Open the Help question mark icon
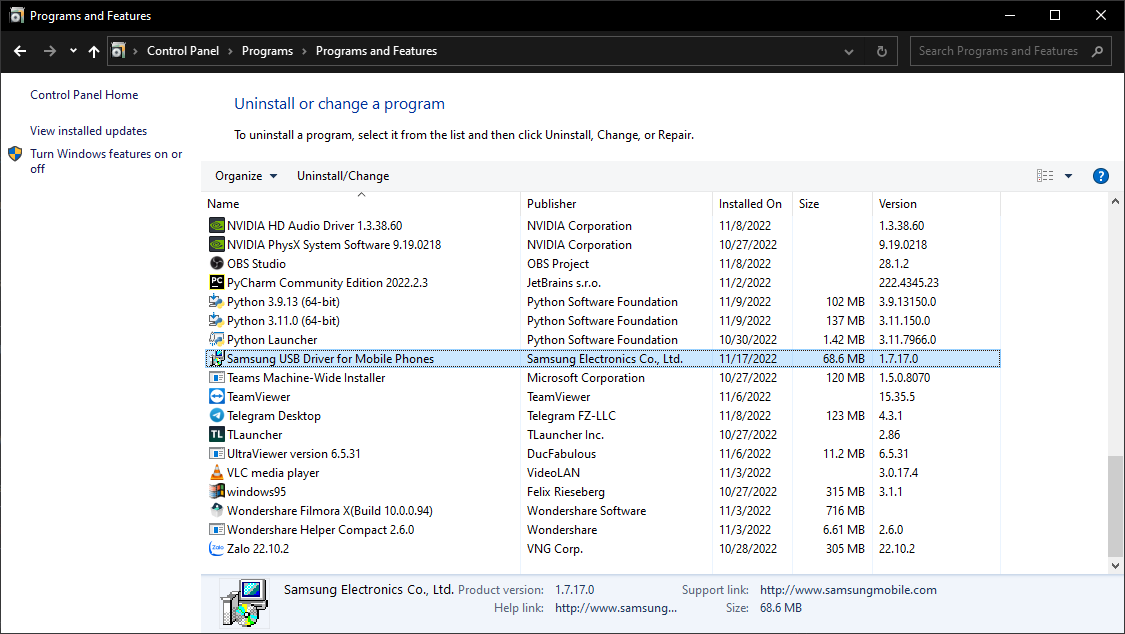 (1101, 176)
